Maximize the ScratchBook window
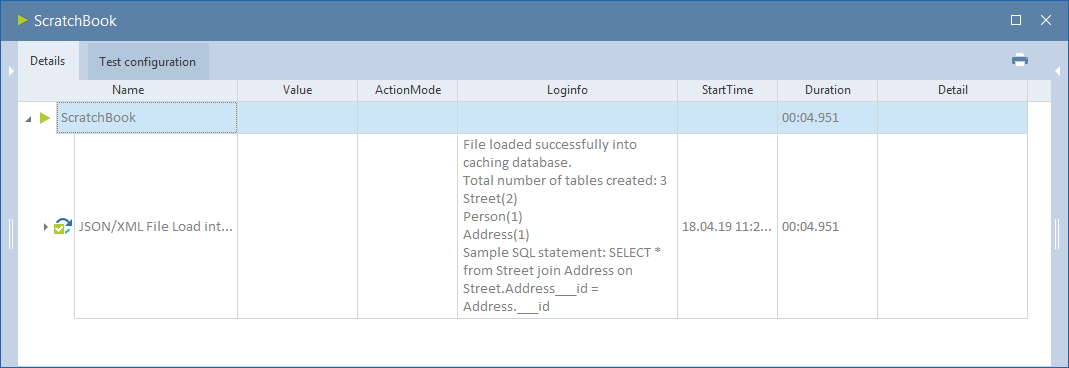 click(1016, 20)
